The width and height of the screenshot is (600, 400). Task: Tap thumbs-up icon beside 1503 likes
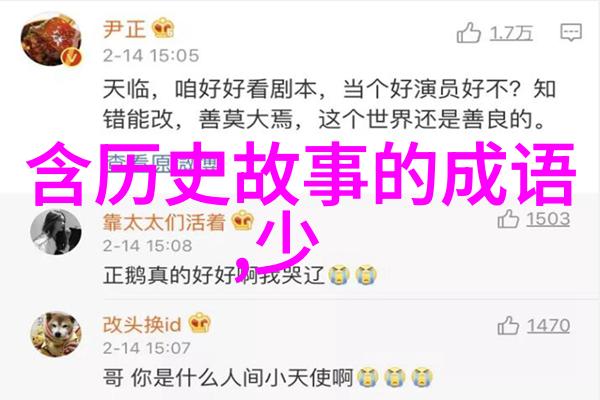[x=508, y=219]
